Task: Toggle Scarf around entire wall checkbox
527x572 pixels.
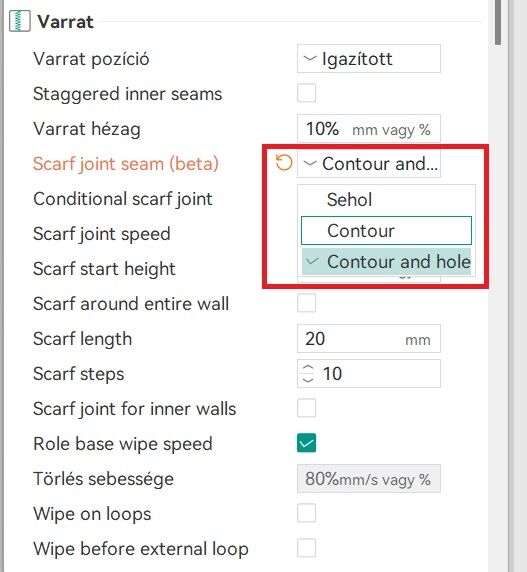Action: tap(306, 304)
